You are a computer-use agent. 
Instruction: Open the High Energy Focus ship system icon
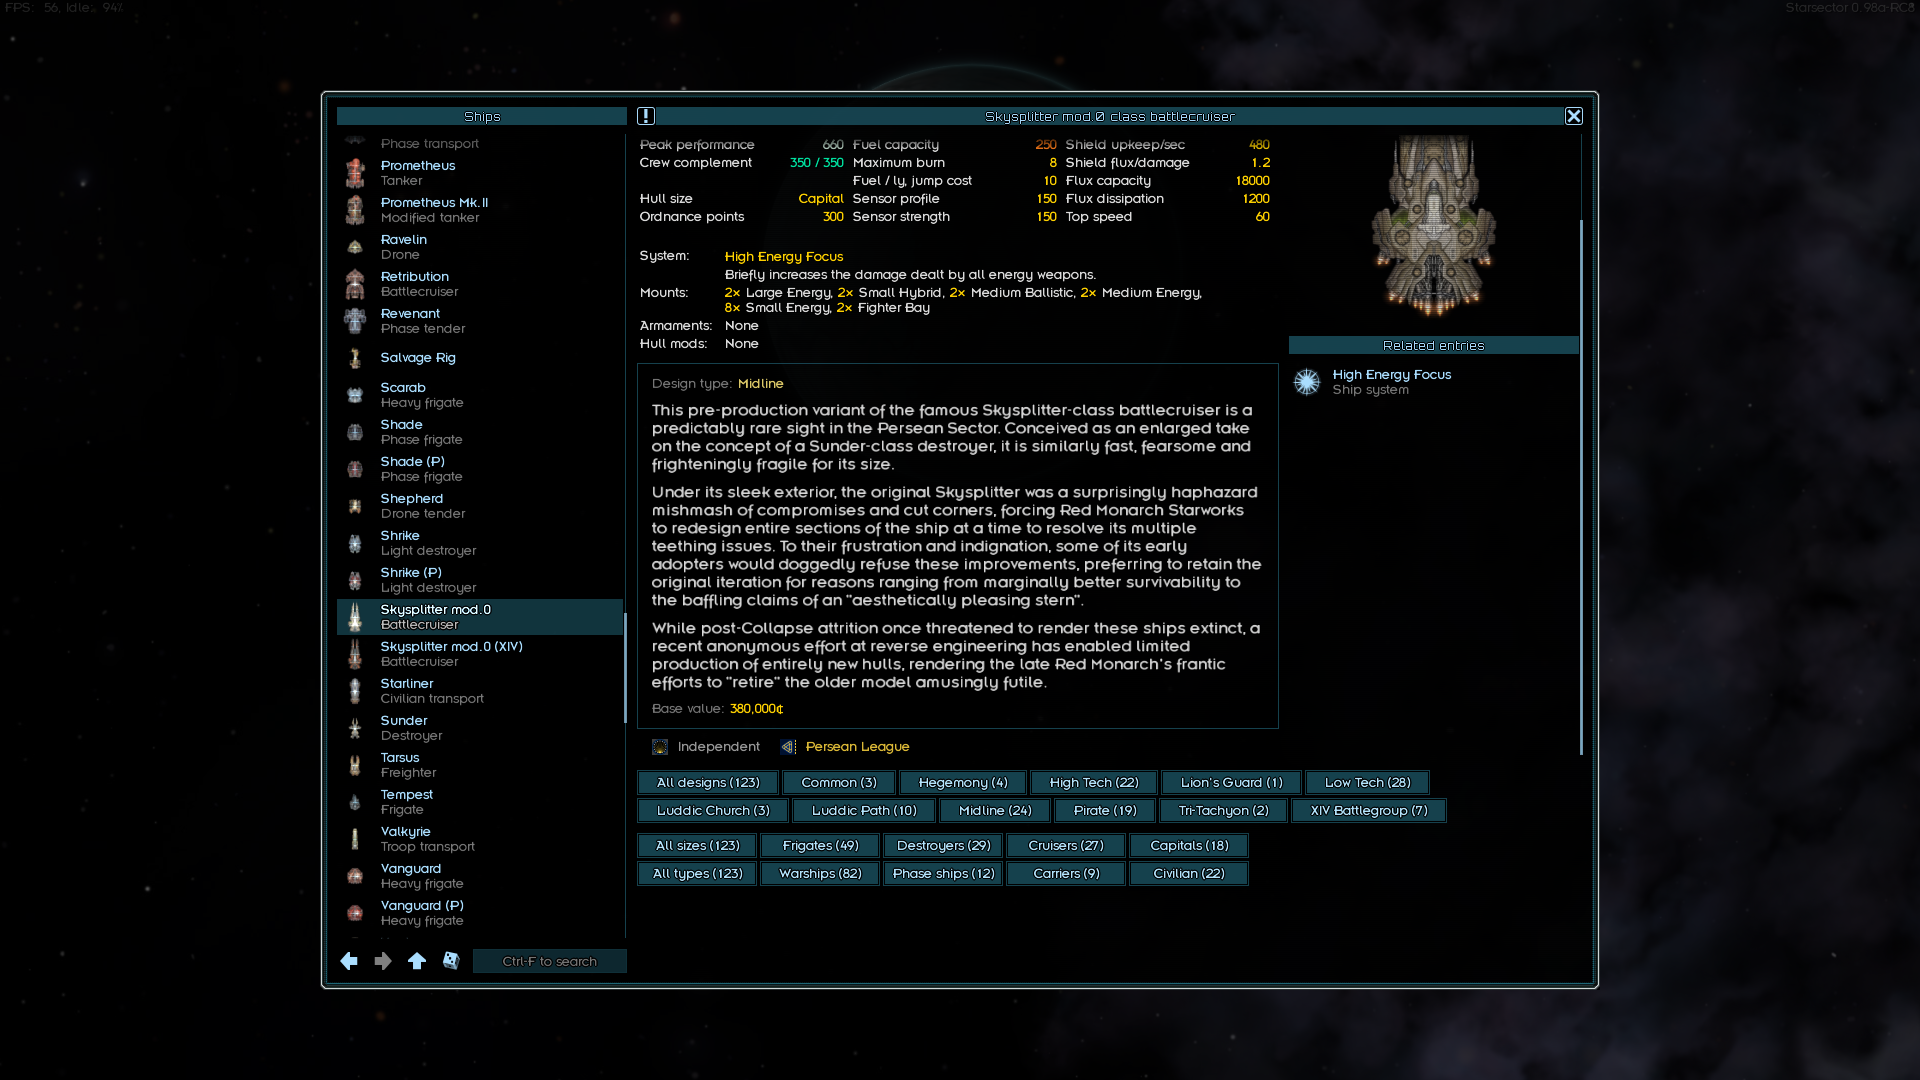coord(1307,382)
